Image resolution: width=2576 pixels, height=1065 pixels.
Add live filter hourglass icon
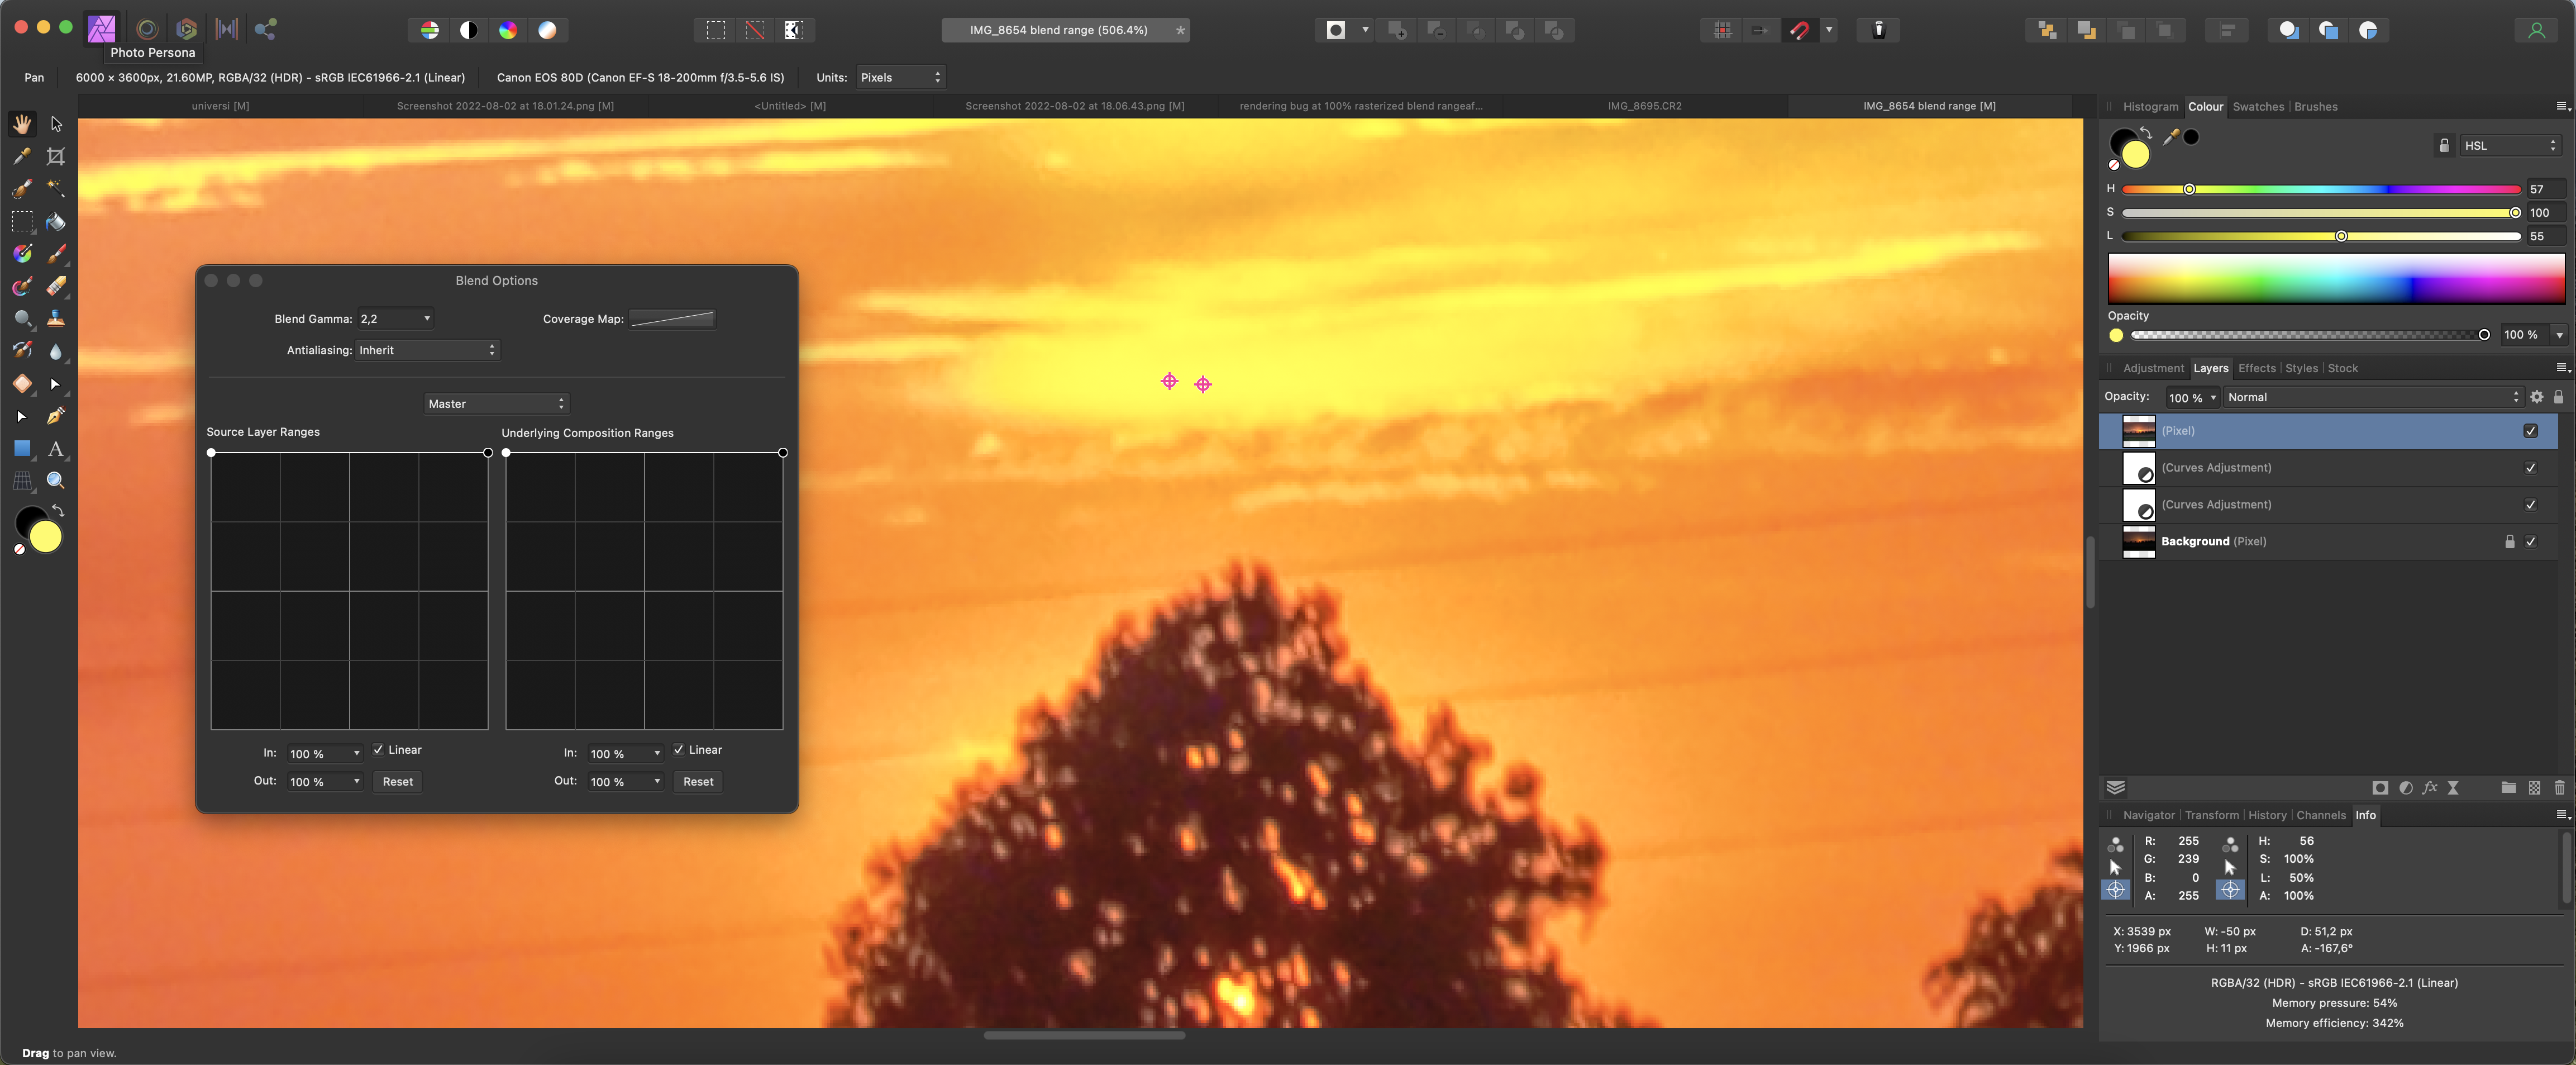point(2453,788)
